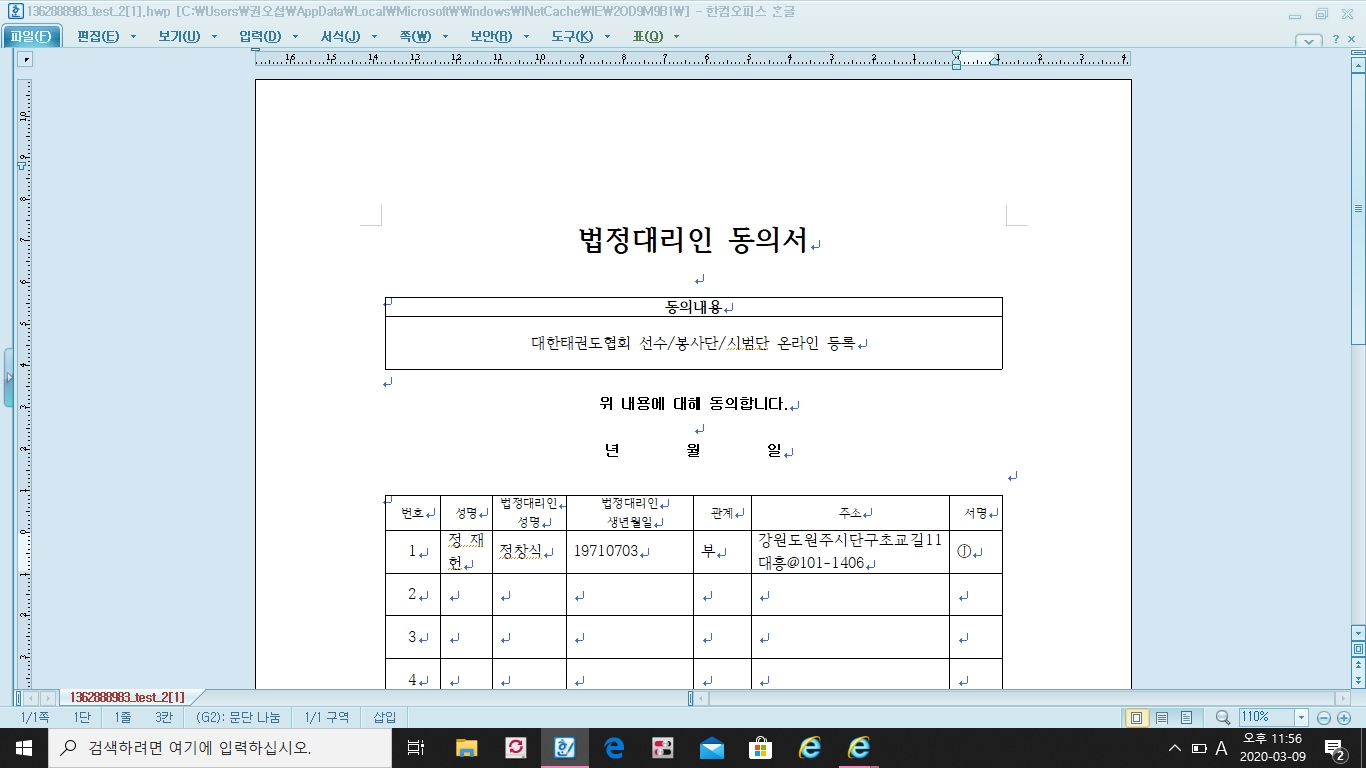Open the 쪽(W) menu

click(415, 37)
